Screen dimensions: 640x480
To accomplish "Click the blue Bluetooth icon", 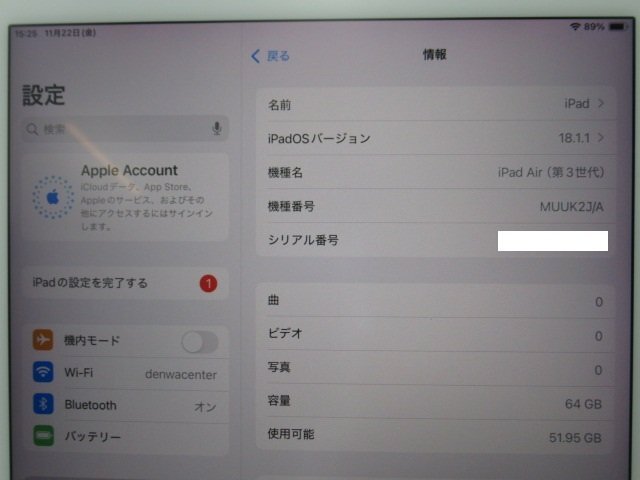I will point(43,404).
